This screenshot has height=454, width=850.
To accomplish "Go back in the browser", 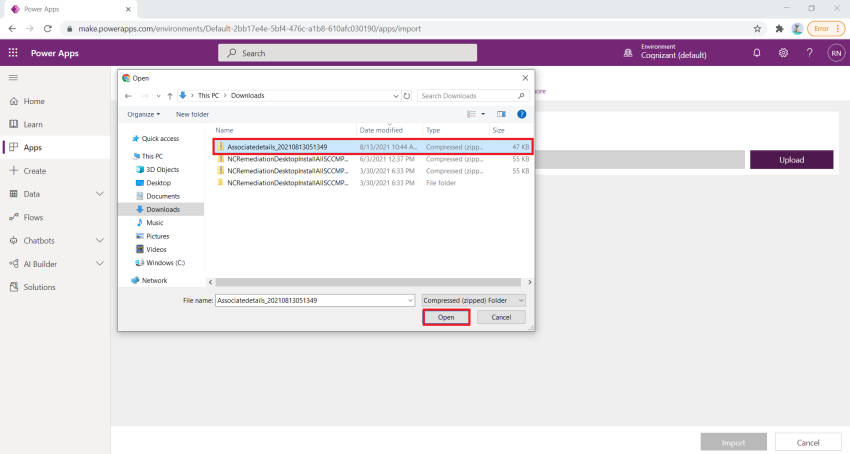I will coord(12,29).
